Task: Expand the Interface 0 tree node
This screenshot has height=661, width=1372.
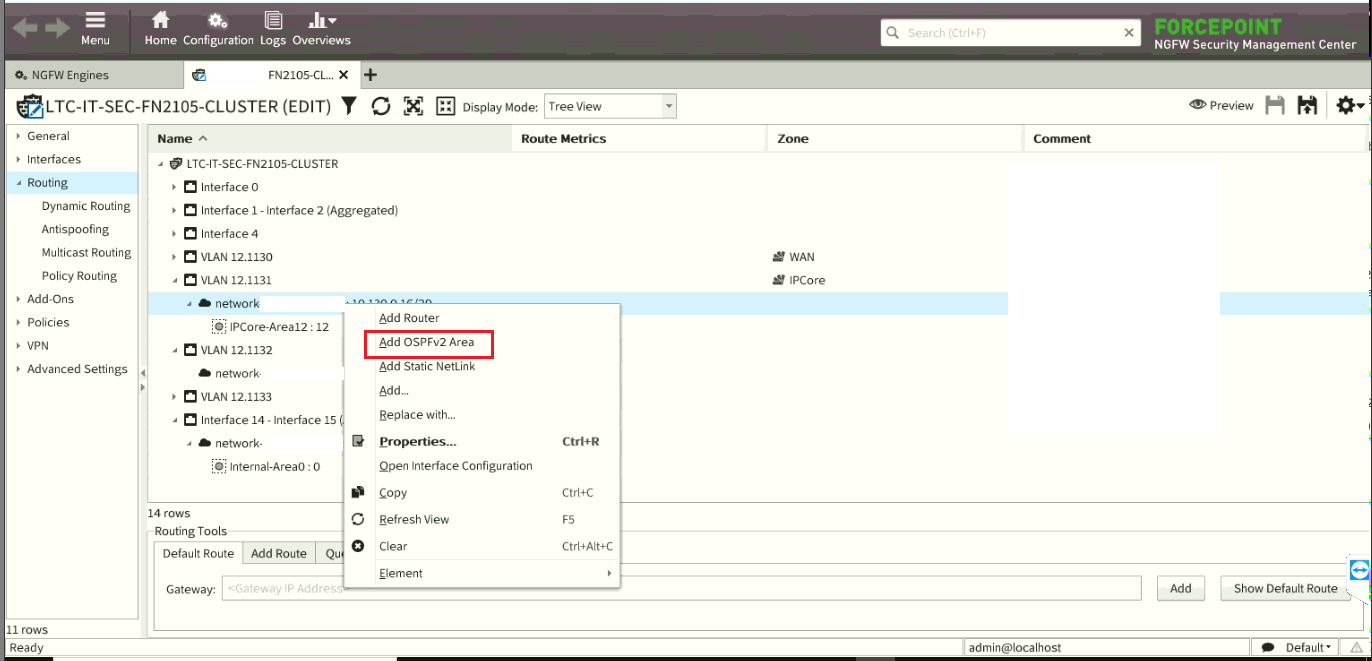Action: [x=174, y=187]
